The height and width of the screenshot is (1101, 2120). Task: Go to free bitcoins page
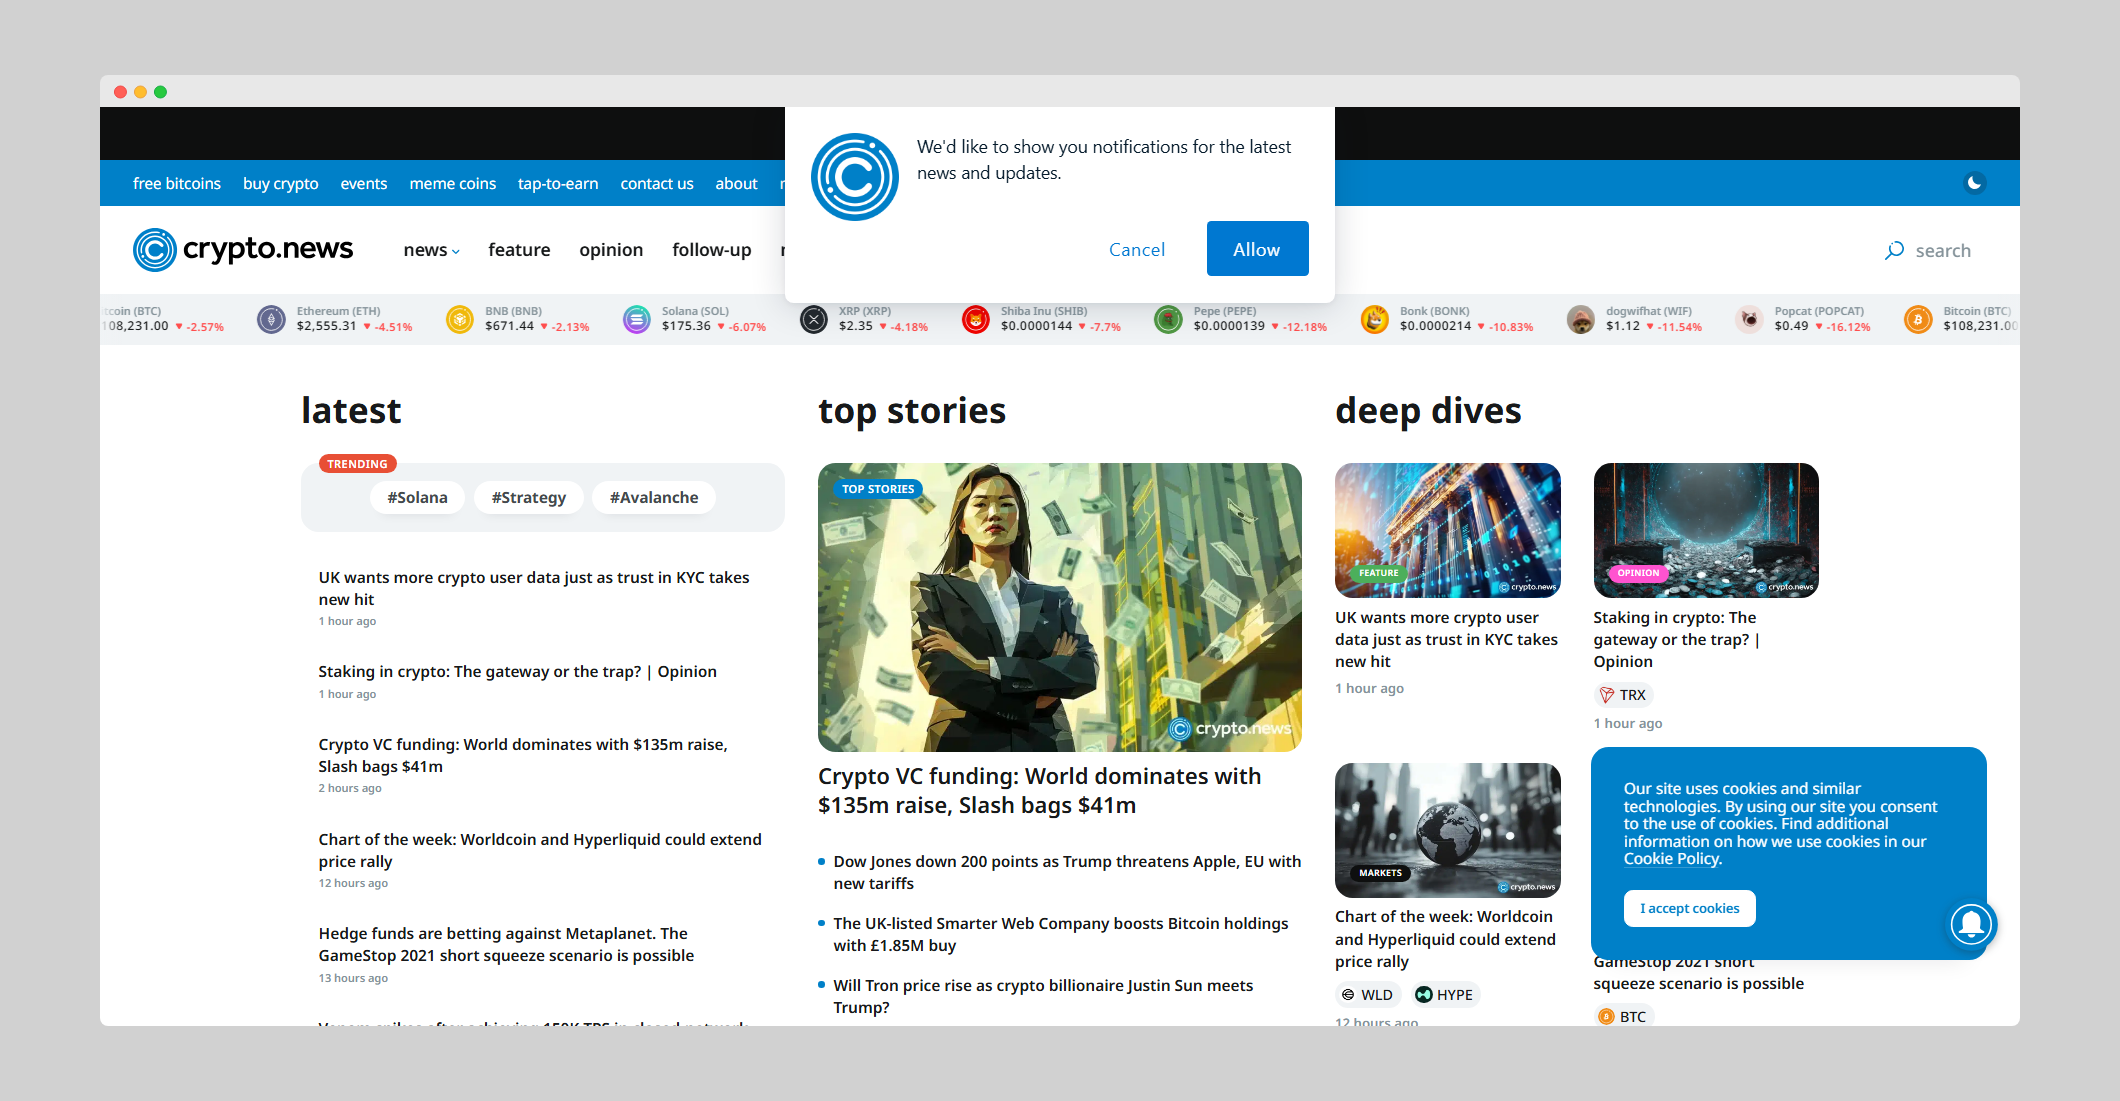(x=177, y=184)
